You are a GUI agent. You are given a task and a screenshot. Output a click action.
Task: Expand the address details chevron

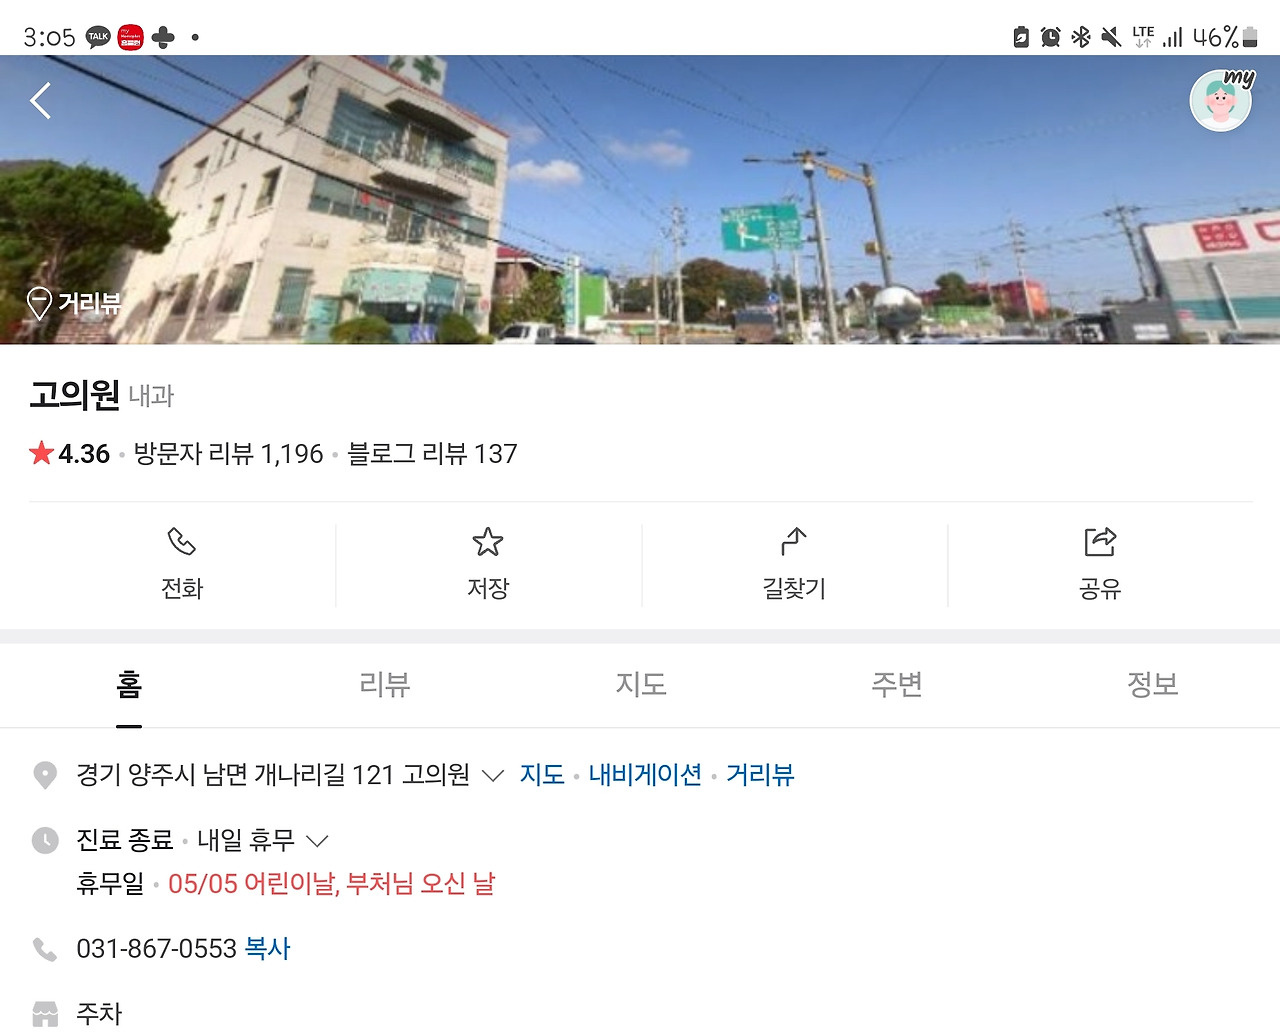tap(493, 776)
